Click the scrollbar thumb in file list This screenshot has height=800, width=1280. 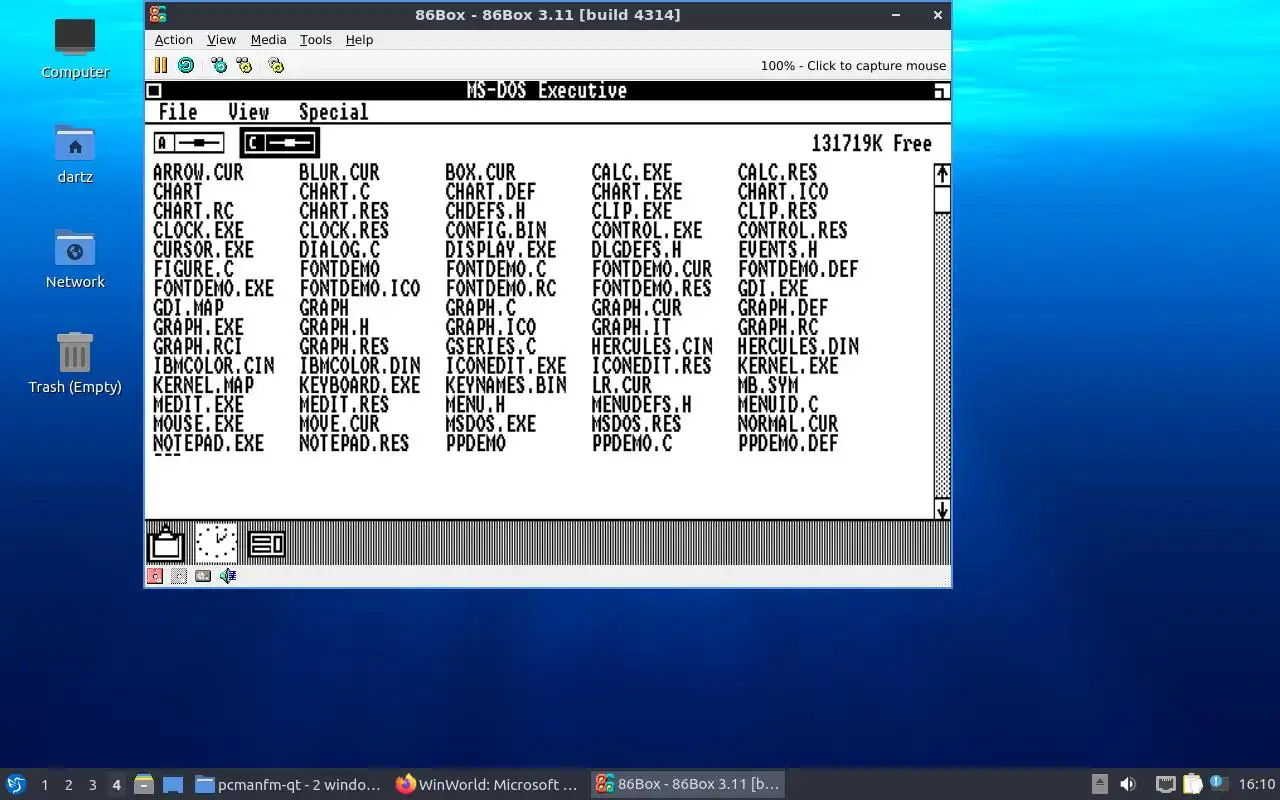tap(942, 199)
